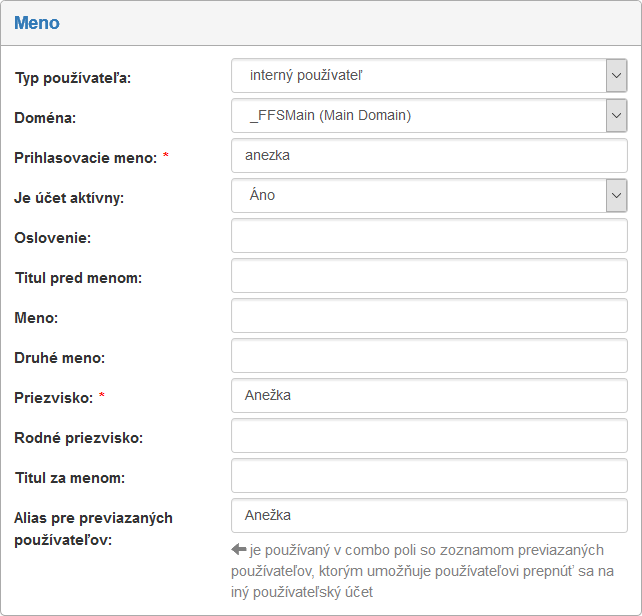This screenshot has height=616, width=642.
Task: Select the Rodné priezvisko input box
Action: (429, 435)
